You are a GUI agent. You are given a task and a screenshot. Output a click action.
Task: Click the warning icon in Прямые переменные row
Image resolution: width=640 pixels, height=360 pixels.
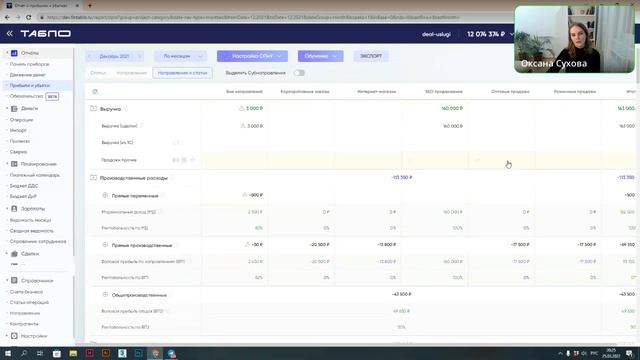point(244,195)
